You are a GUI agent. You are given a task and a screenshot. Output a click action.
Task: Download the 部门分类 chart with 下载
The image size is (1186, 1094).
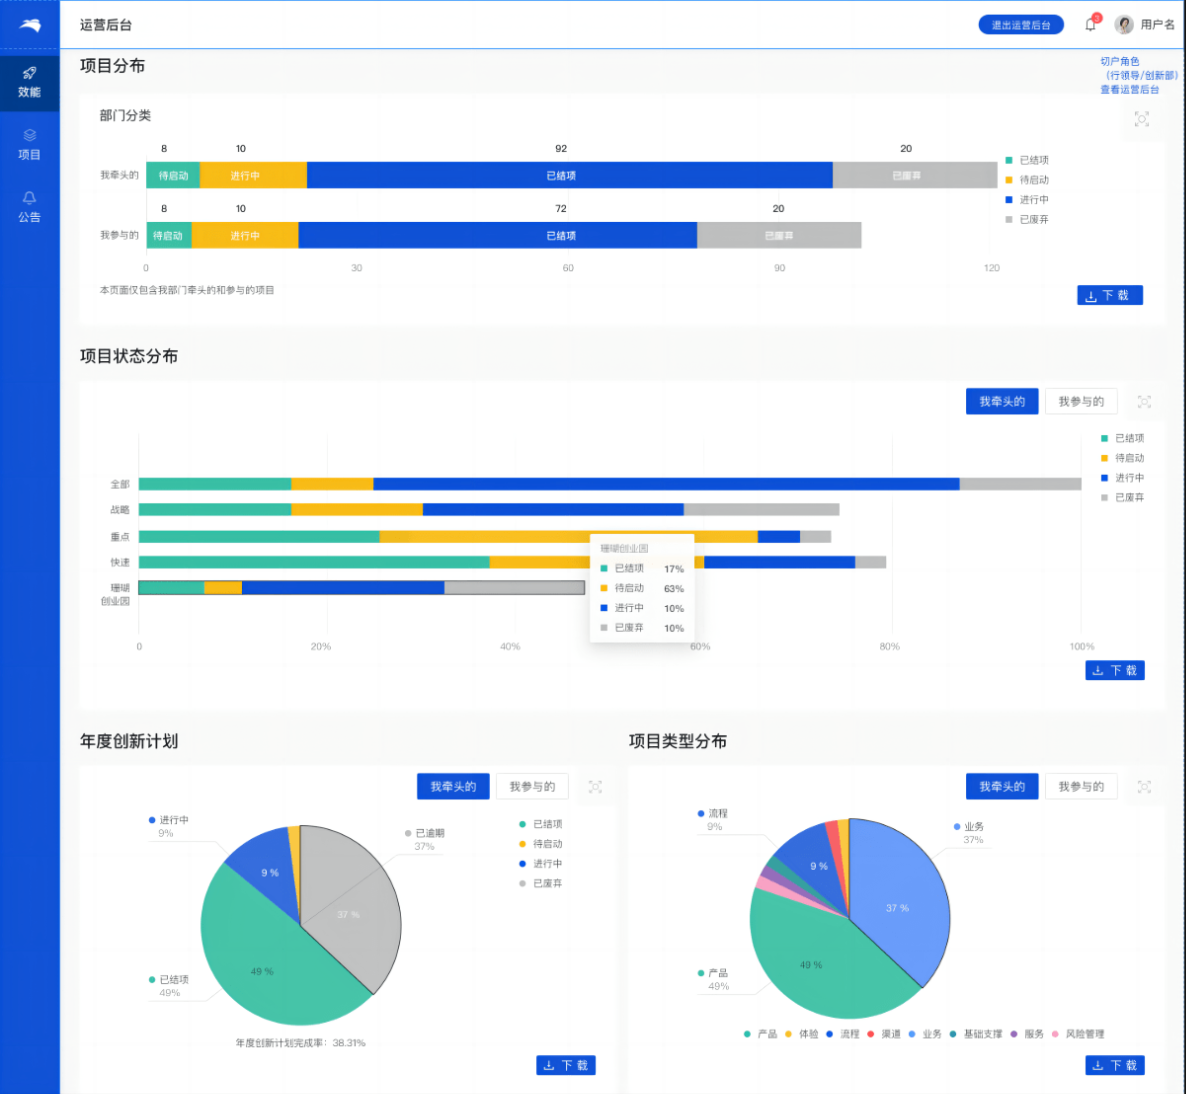(1109, 295)
